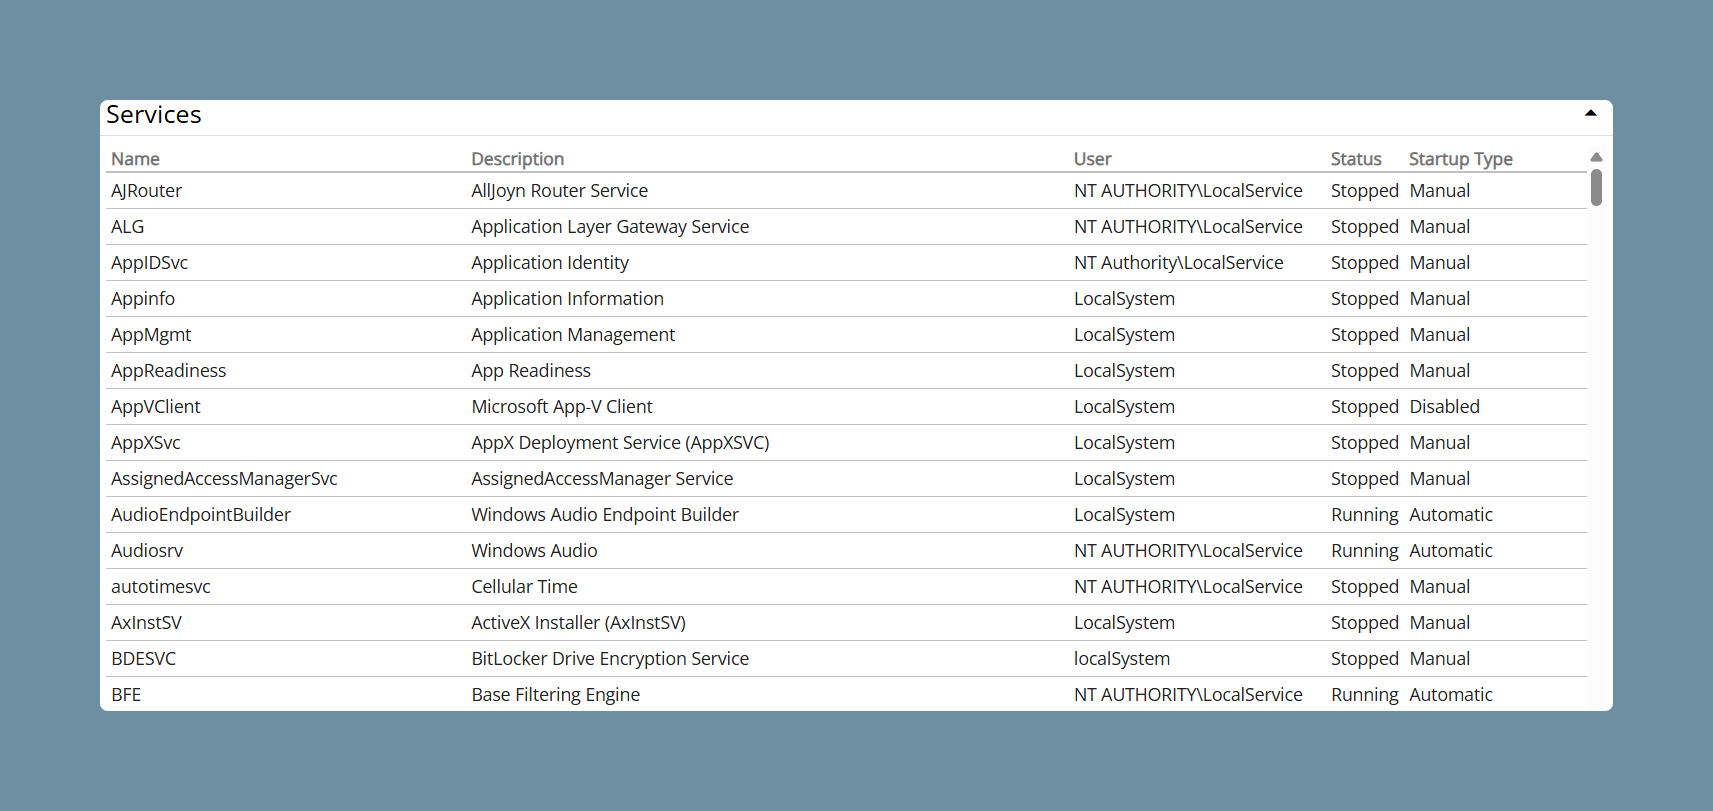The width and height of the screenshot is (1713, 811).
Task: Click the Application Layer Gateway Service description
Action: click(x=610, y=227)
